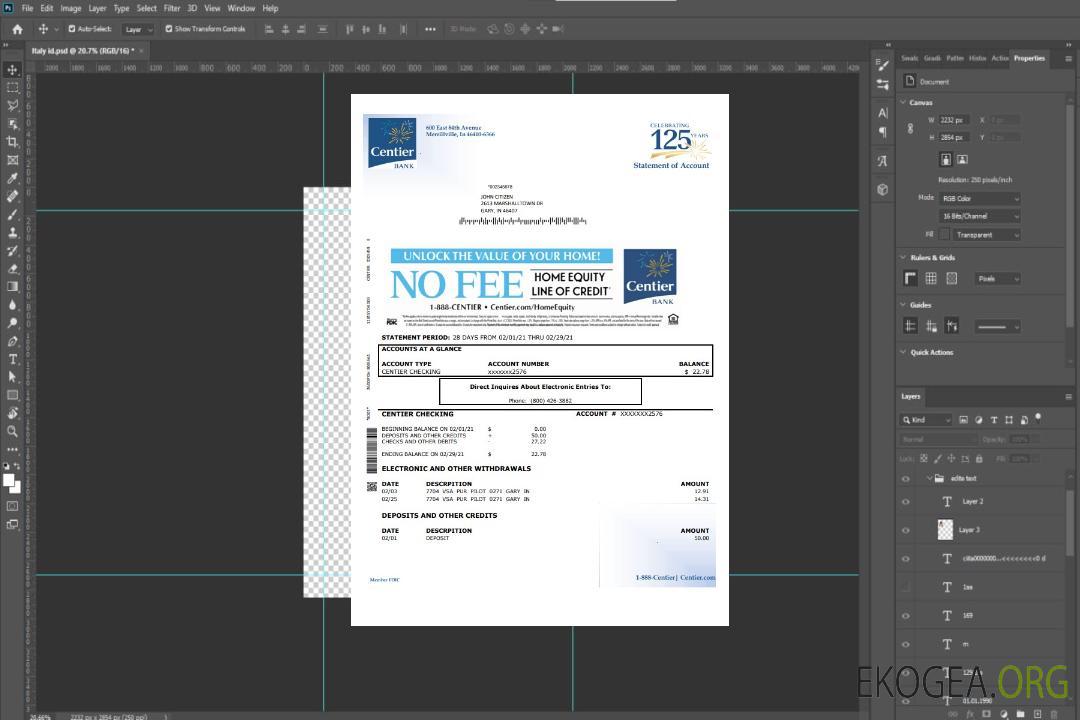This screenshot has height=720, width=1080.
Task: Open the RGB Color mode dropdown
Action: [x=979, y=198]
